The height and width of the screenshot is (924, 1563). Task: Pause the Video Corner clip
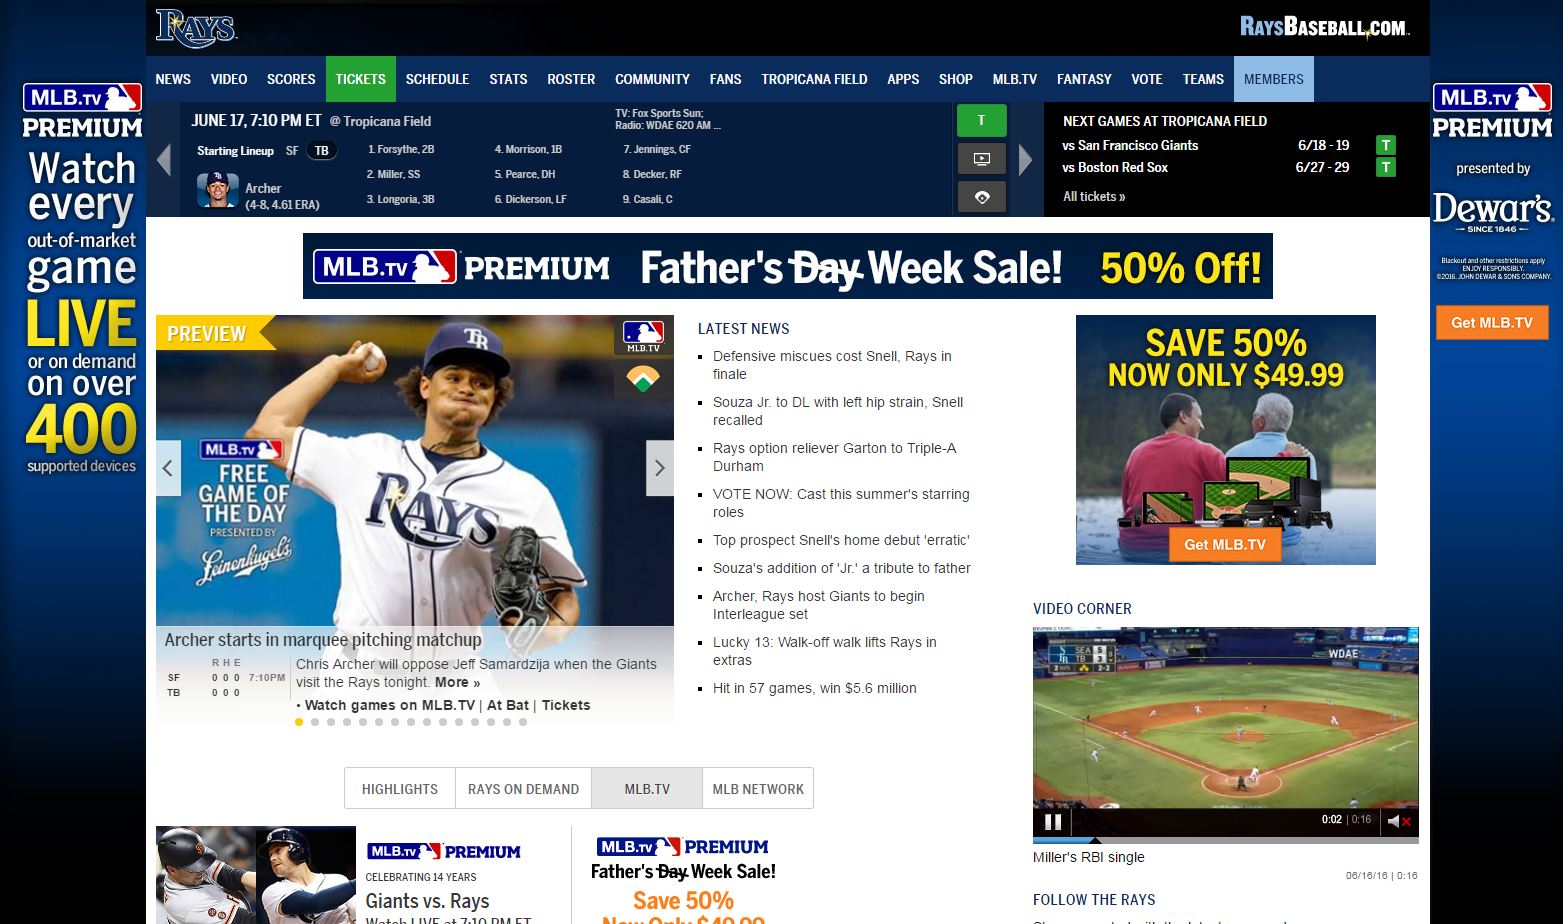[1052, 822]
